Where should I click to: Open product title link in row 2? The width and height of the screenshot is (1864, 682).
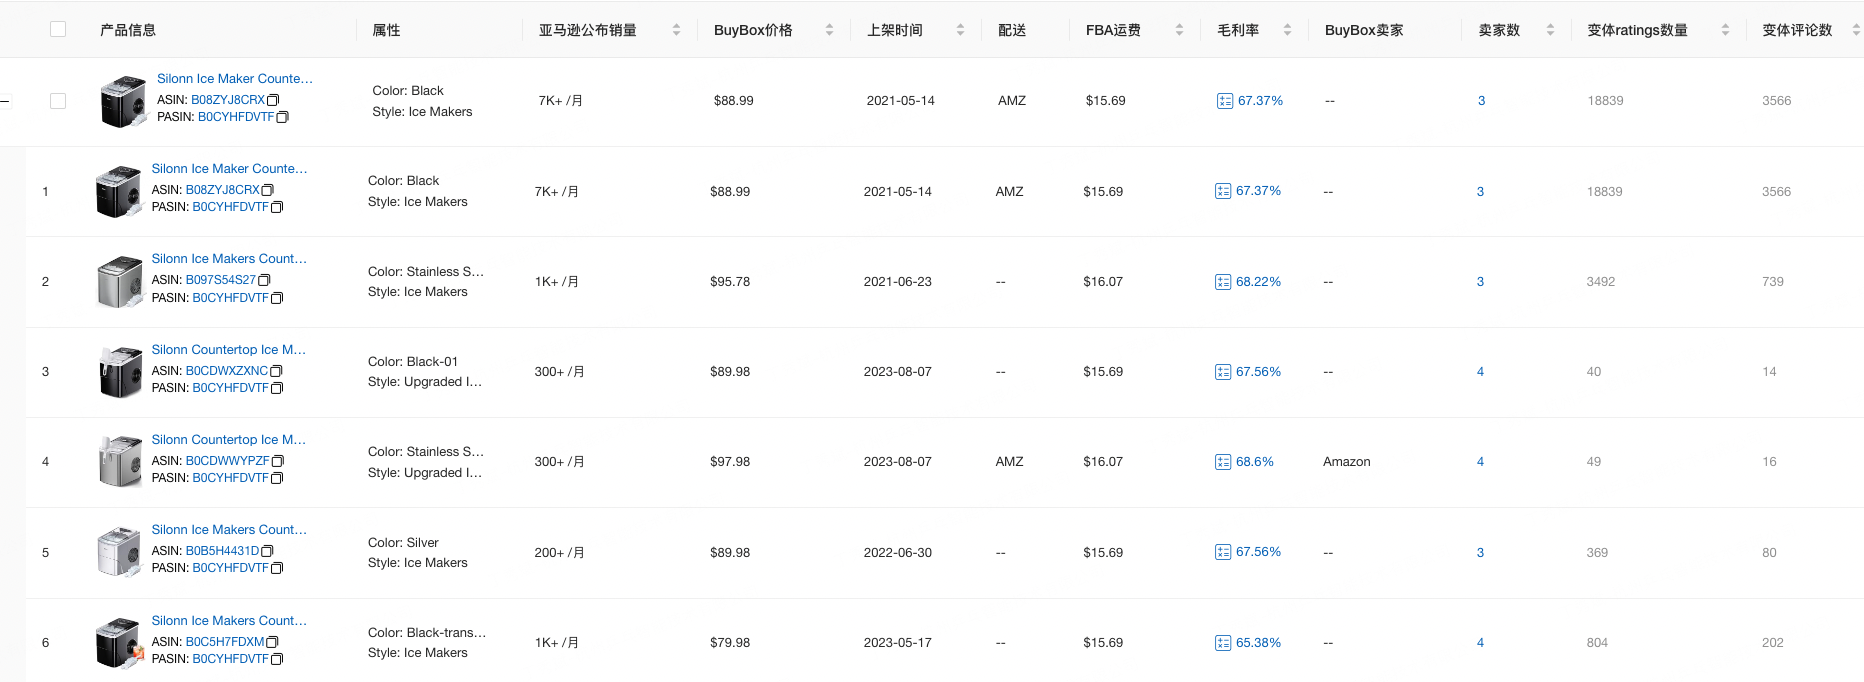click(229, 258)
